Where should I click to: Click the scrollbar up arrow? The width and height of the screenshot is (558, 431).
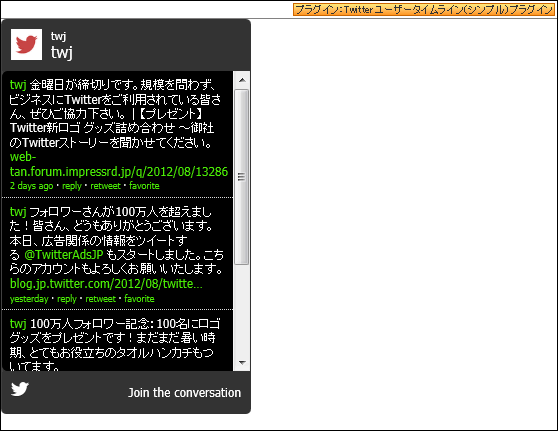[242, 80]
